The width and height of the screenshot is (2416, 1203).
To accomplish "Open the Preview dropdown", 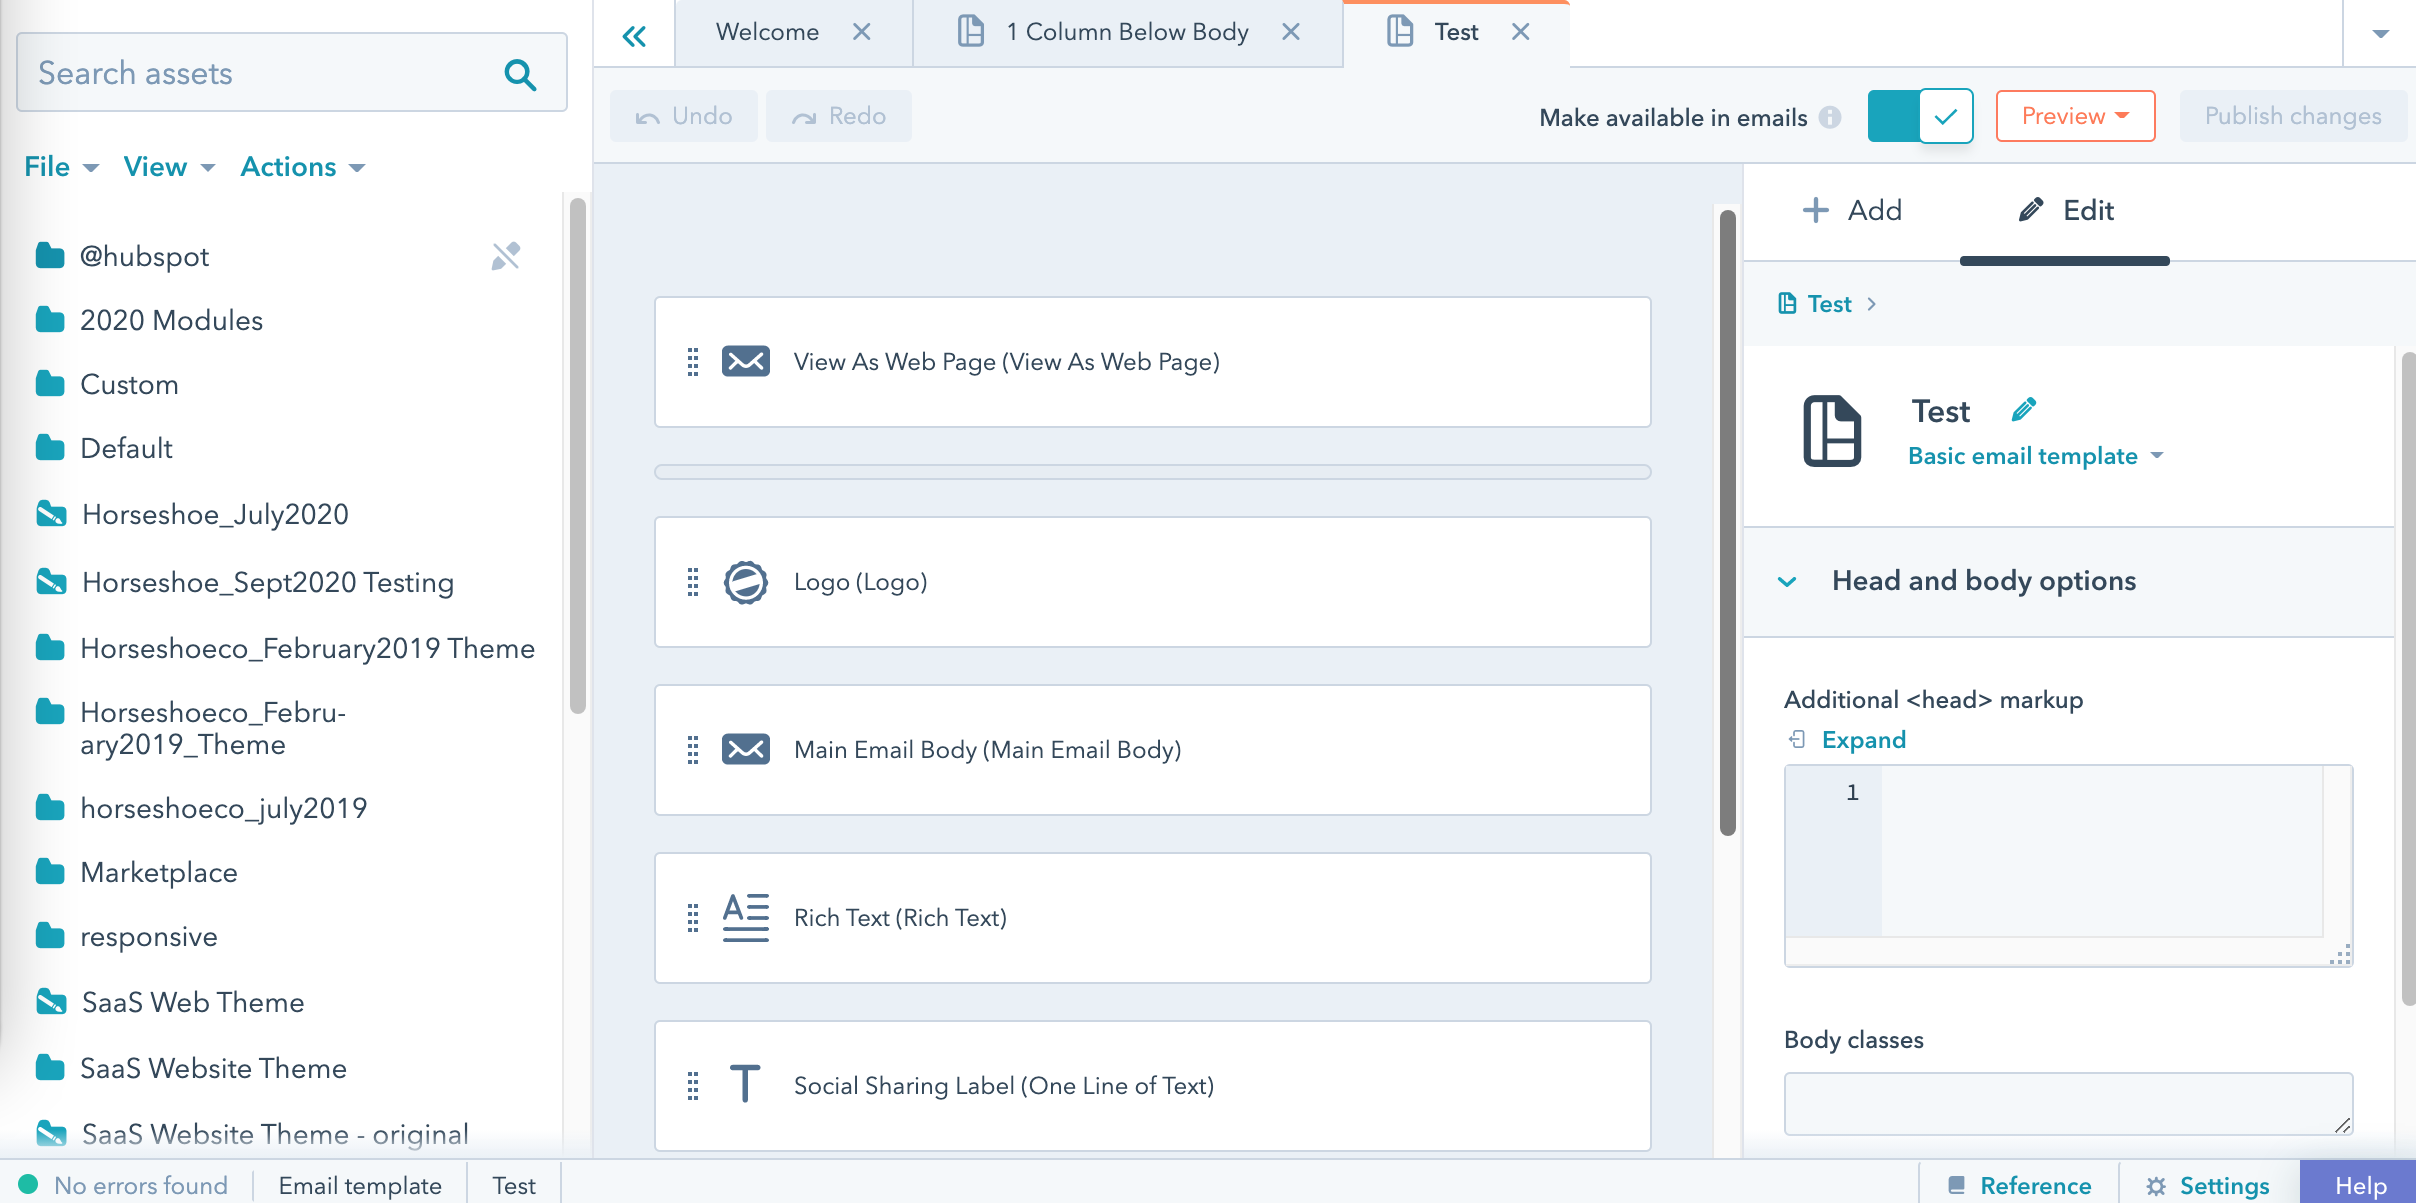I will pyautogui.click(x=2073, y=116).
